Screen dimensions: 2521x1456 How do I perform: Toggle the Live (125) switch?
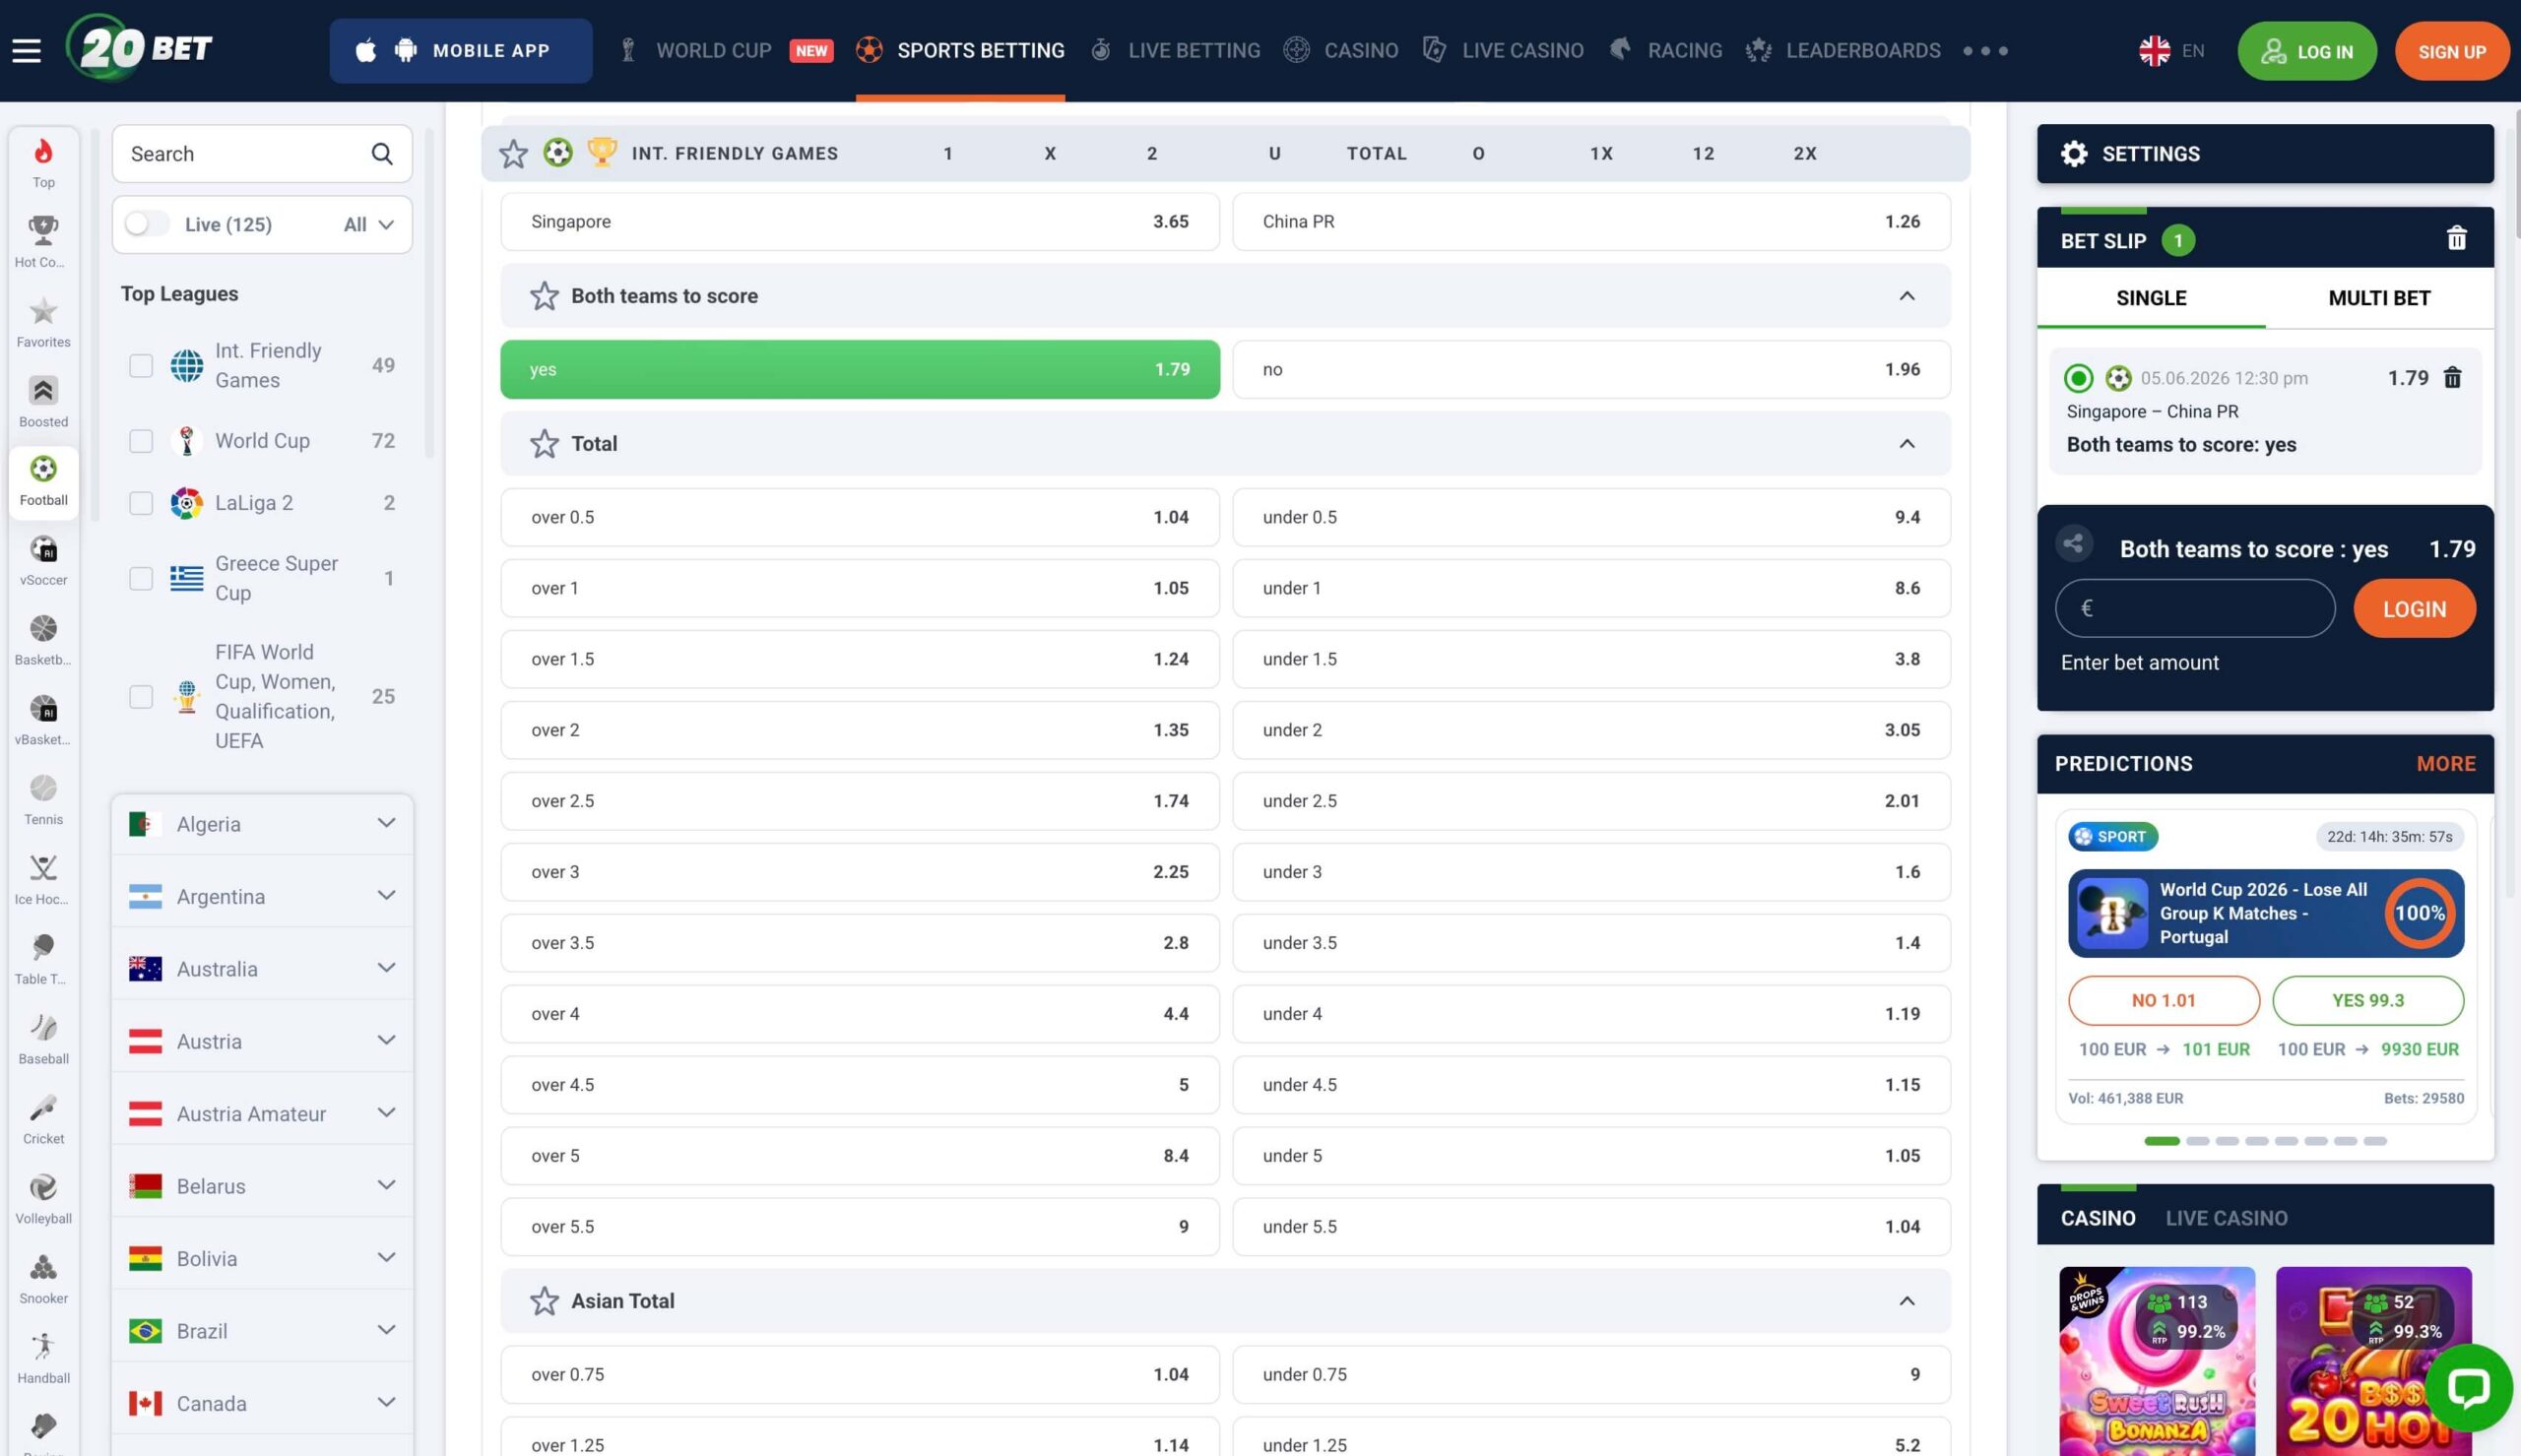pos(147,224)
